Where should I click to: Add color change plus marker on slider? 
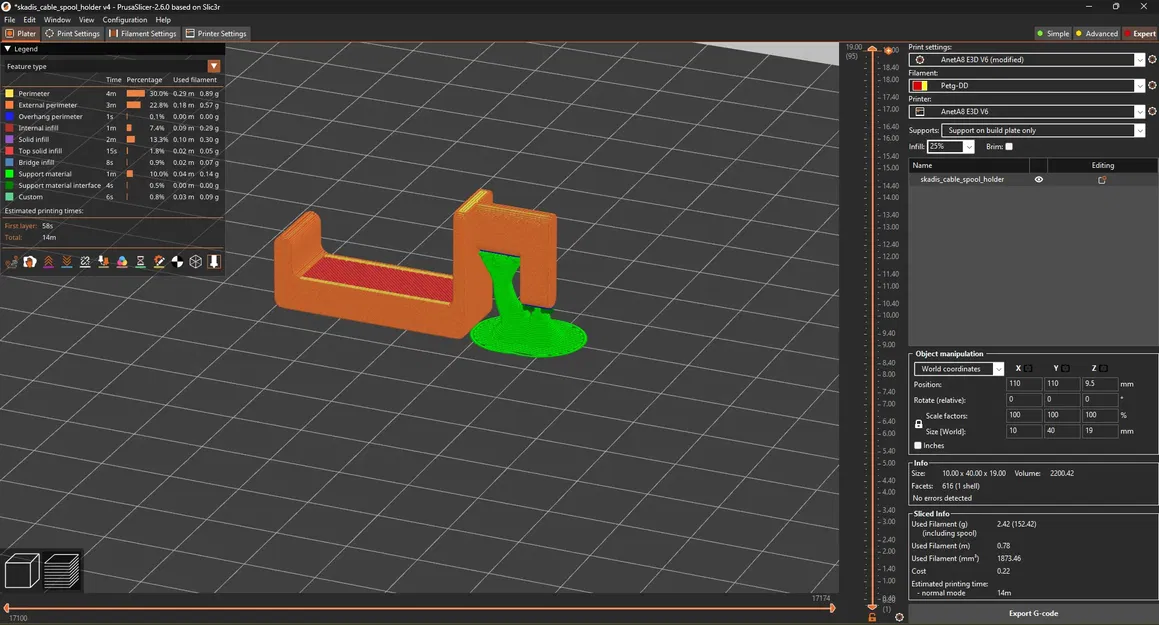(888, 50)
